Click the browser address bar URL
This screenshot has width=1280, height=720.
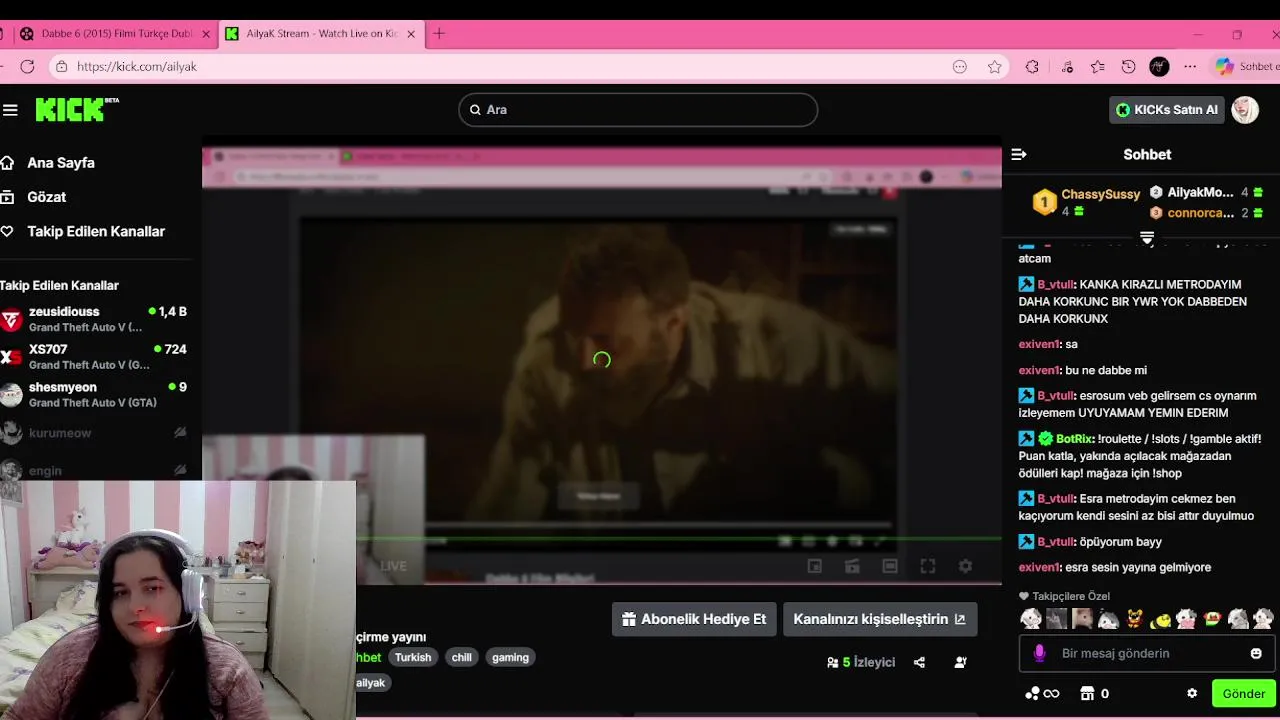tap(137, 66)
